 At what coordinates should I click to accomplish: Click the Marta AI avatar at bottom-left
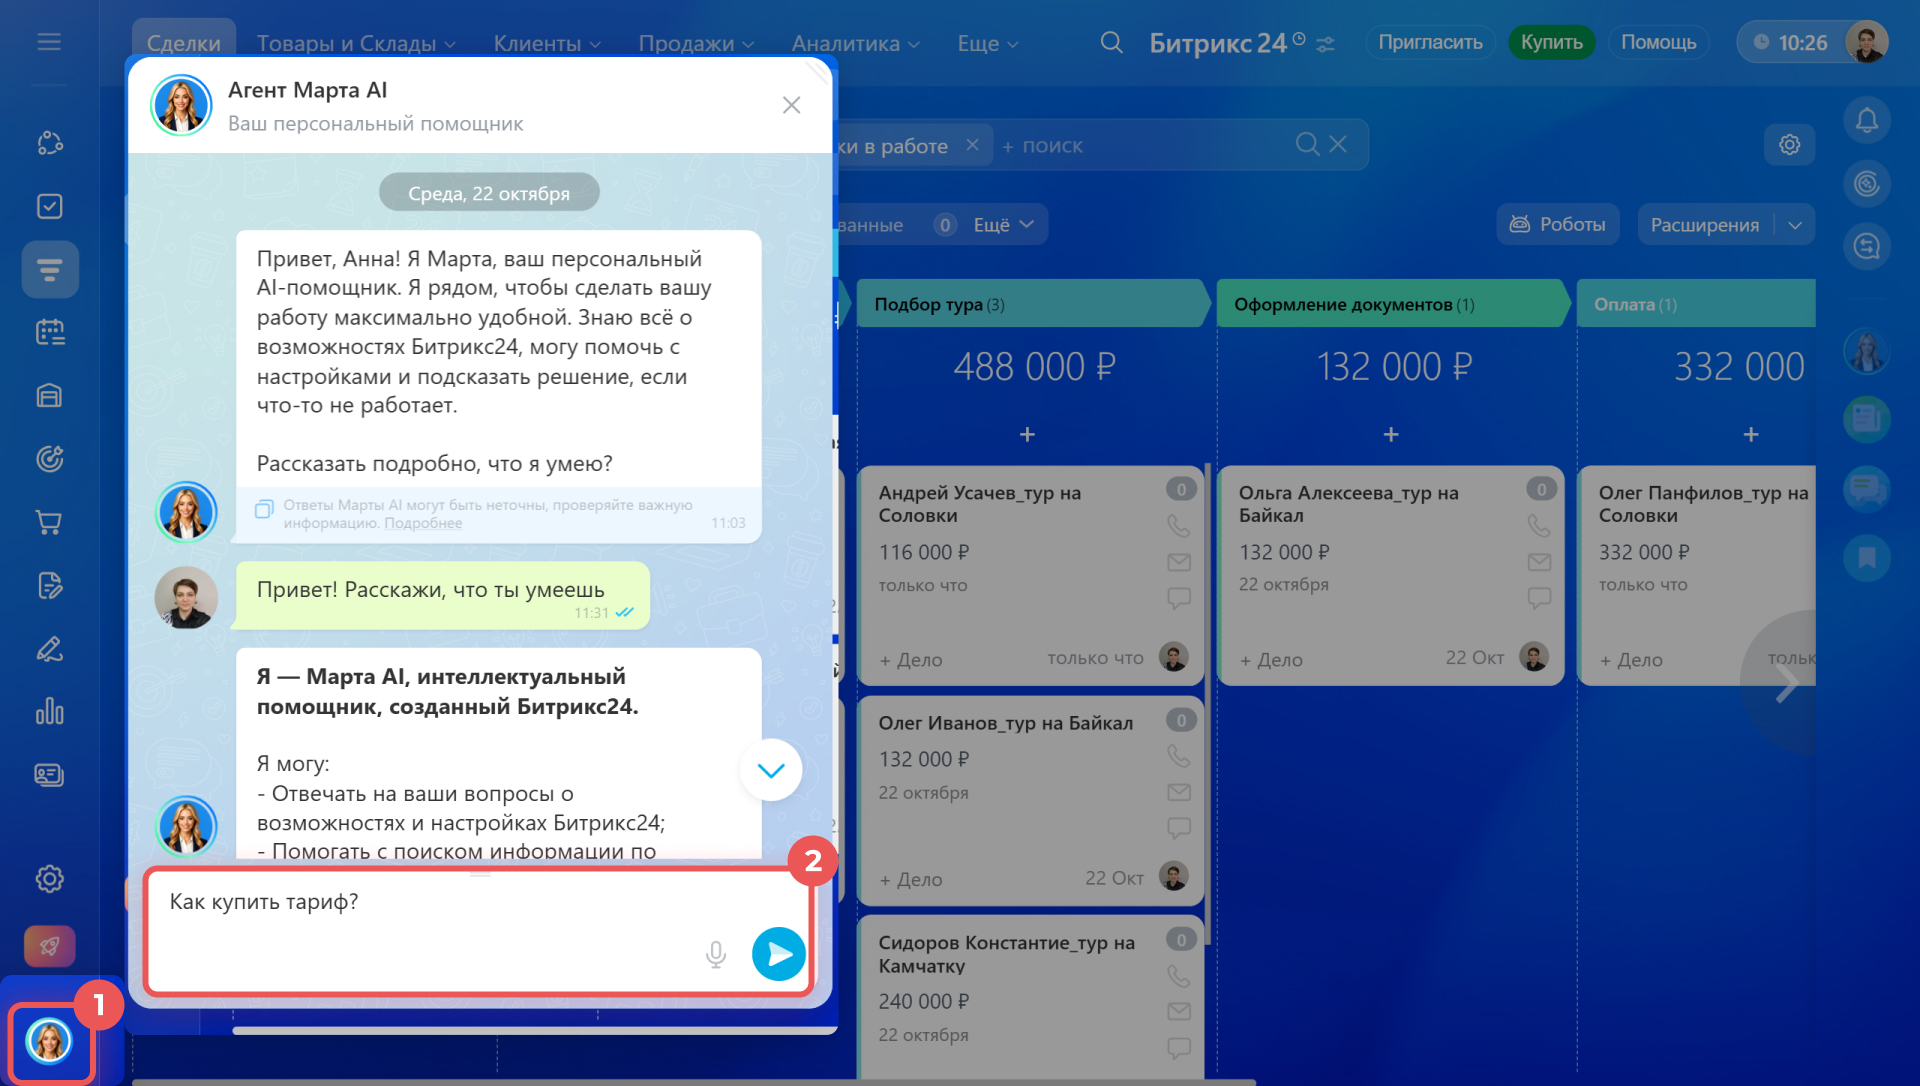49,1041
